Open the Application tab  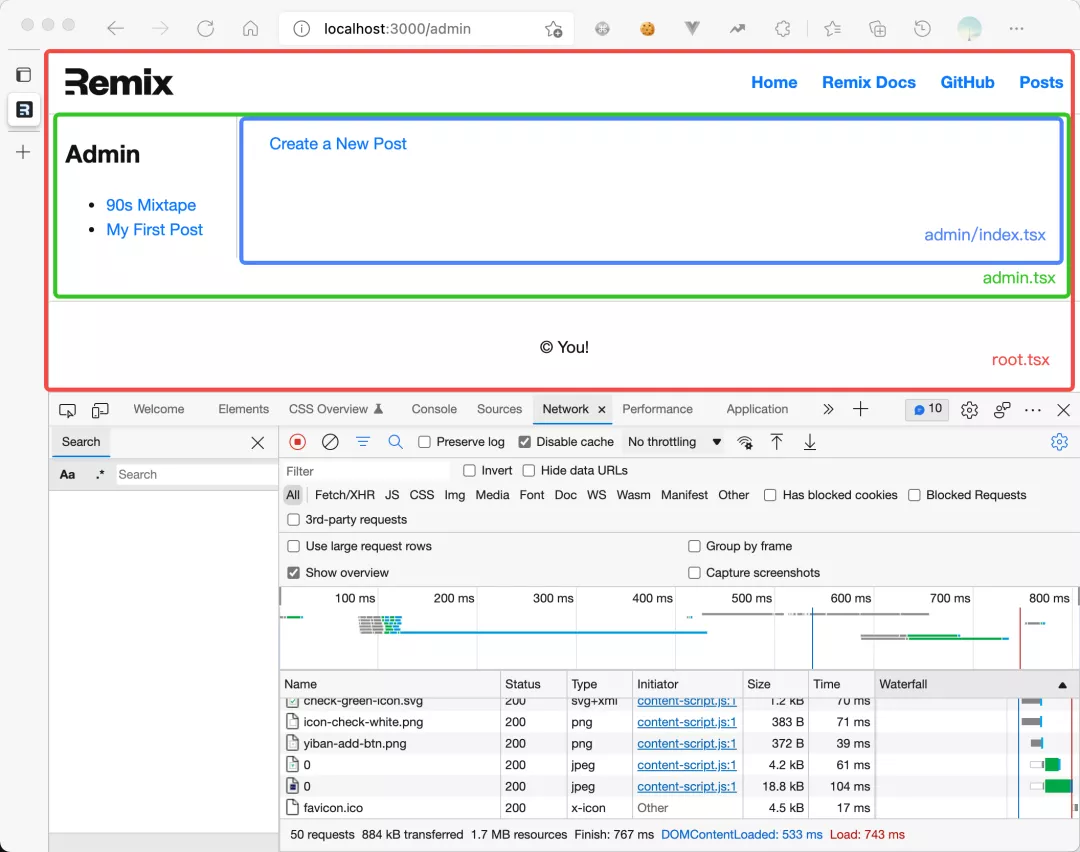coord(757,409)
